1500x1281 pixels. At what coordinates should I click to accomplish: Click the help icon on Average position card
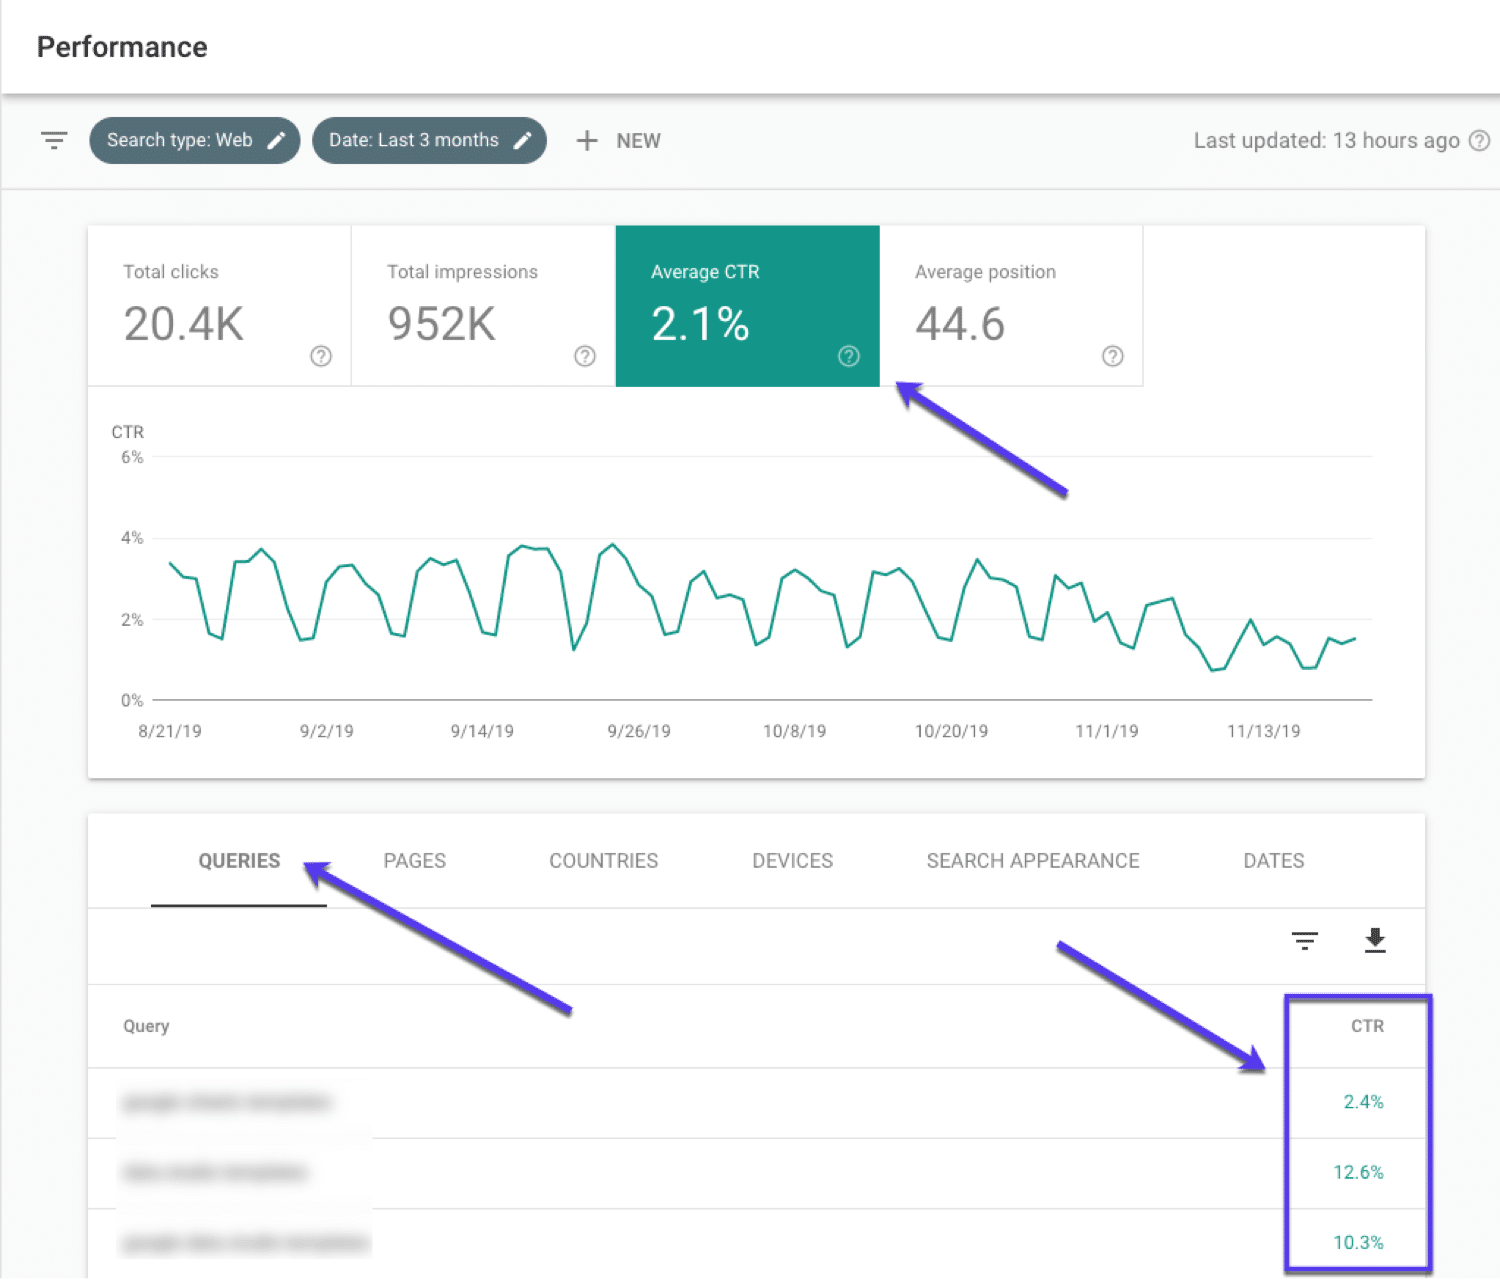(x=1112, y=355)
